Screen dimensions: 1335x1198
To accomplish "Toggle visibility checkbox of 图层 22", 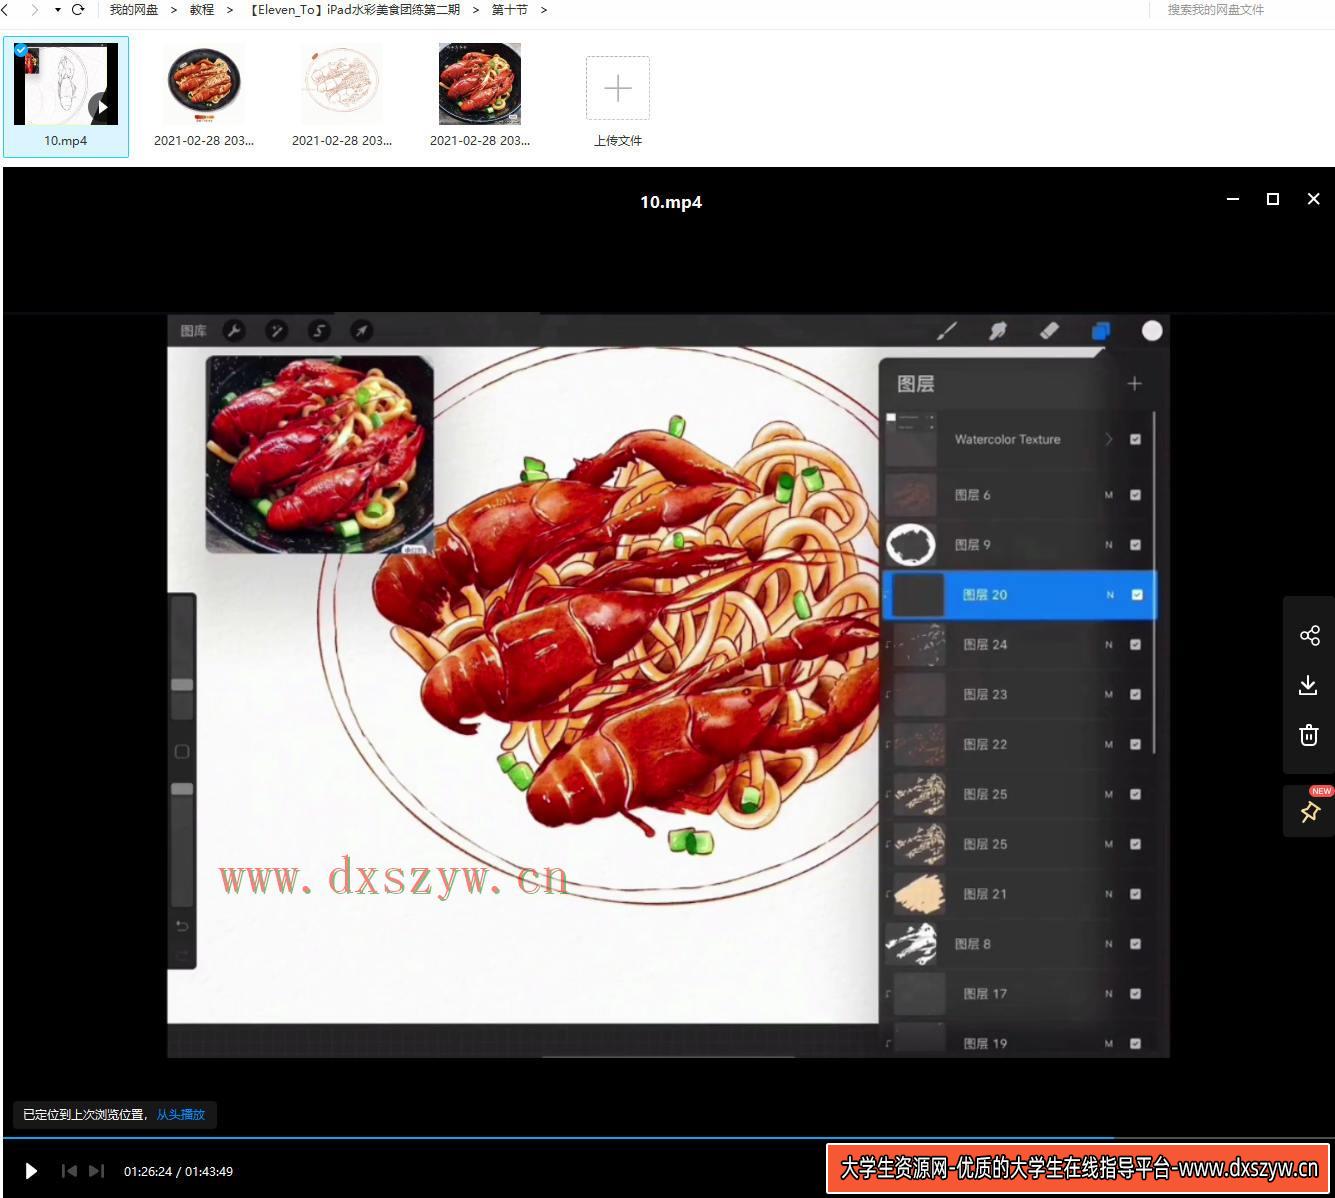I will coord(1135,745).
